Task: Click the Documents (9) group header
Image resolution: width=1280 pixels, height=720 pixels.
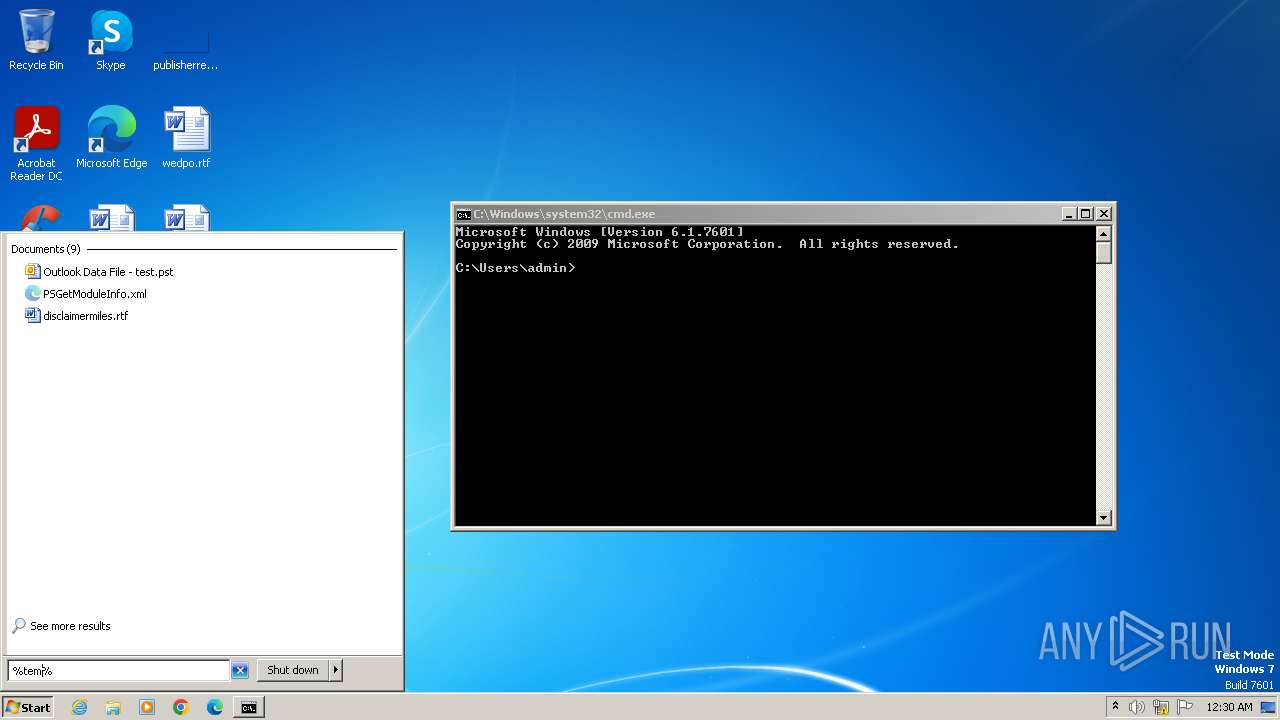Action: click(45, 249)
